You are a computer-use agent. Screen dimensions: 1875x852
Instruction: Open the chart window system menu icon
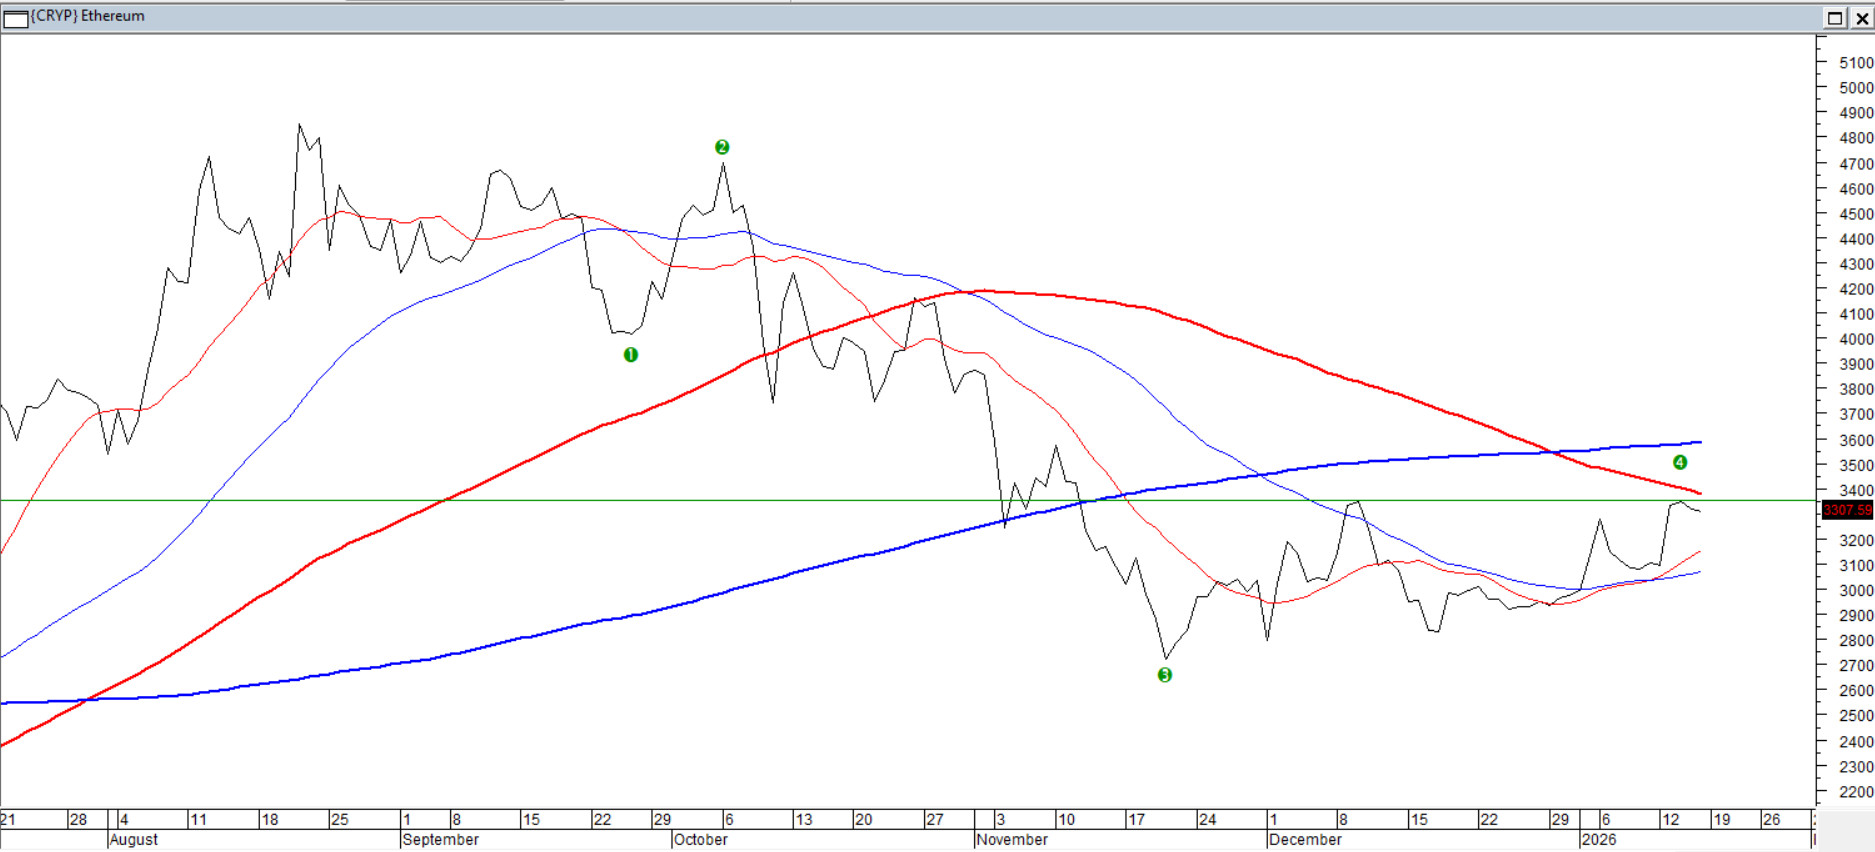coord(15,17)
